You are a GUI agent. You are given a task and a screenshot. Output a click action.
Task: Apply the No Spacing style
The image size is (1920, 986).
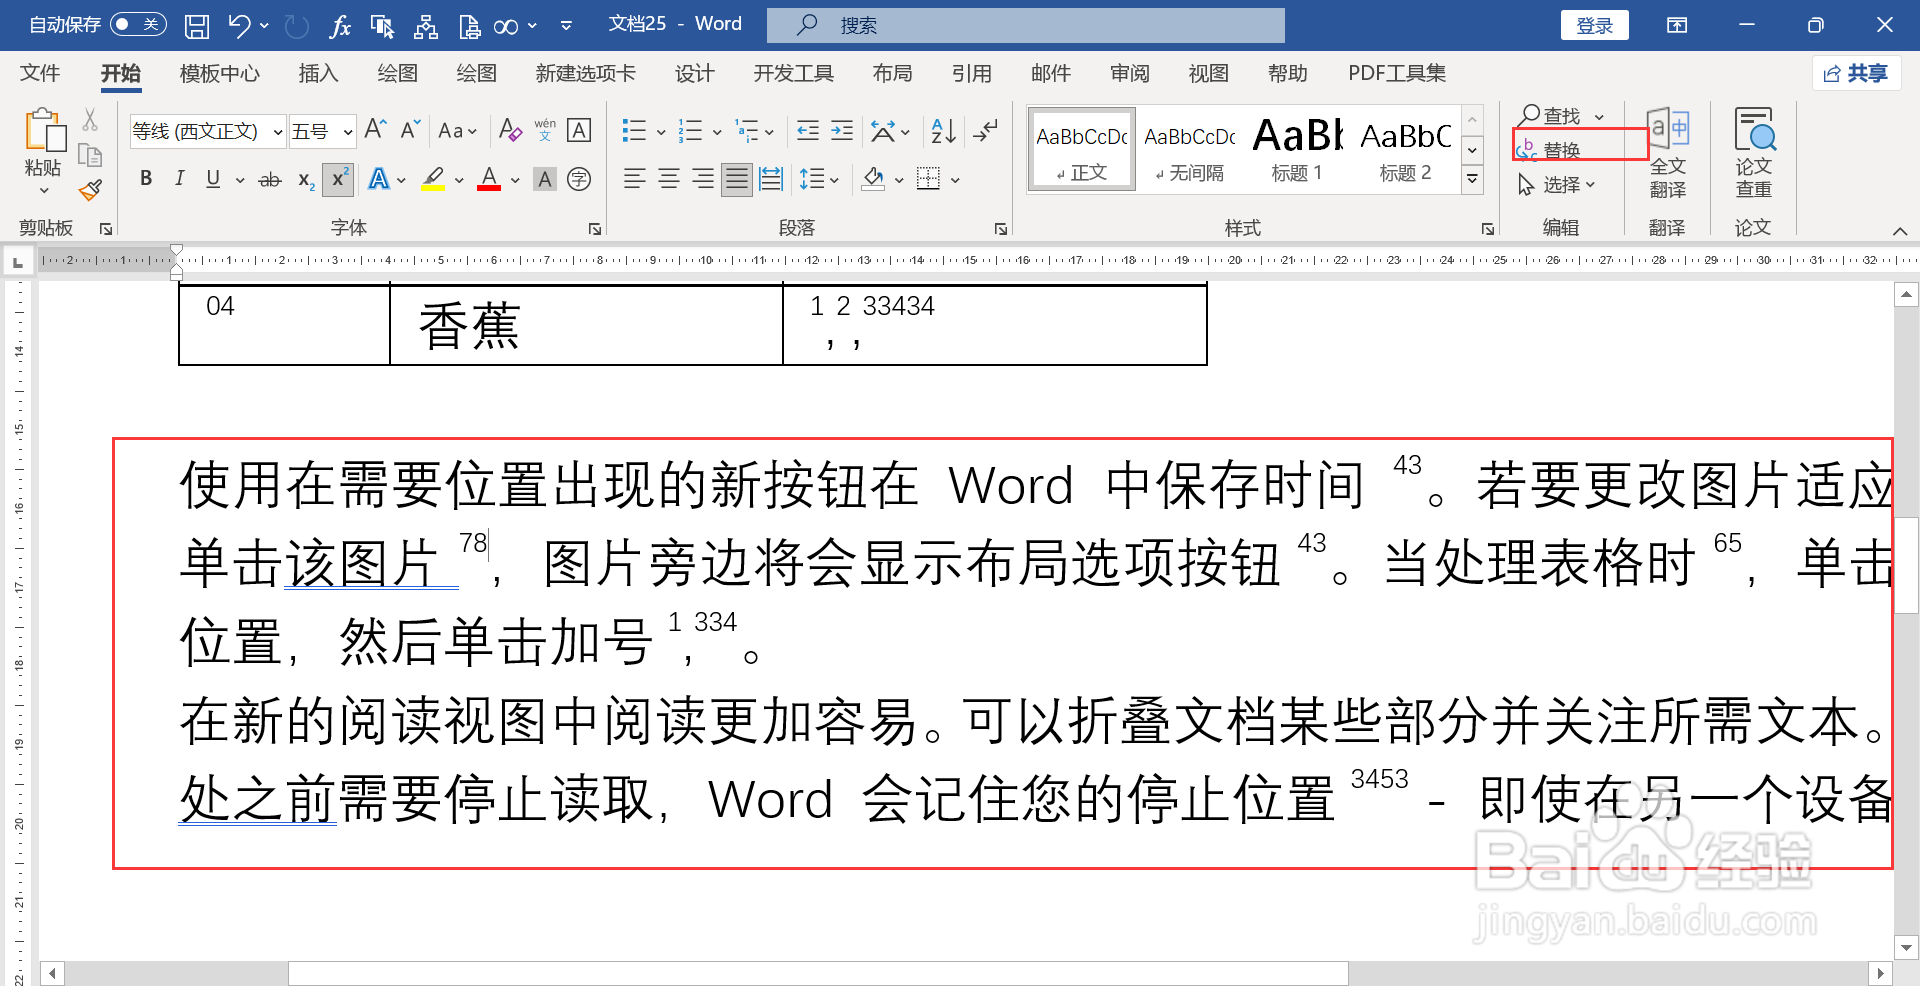tap(1189, 149)
